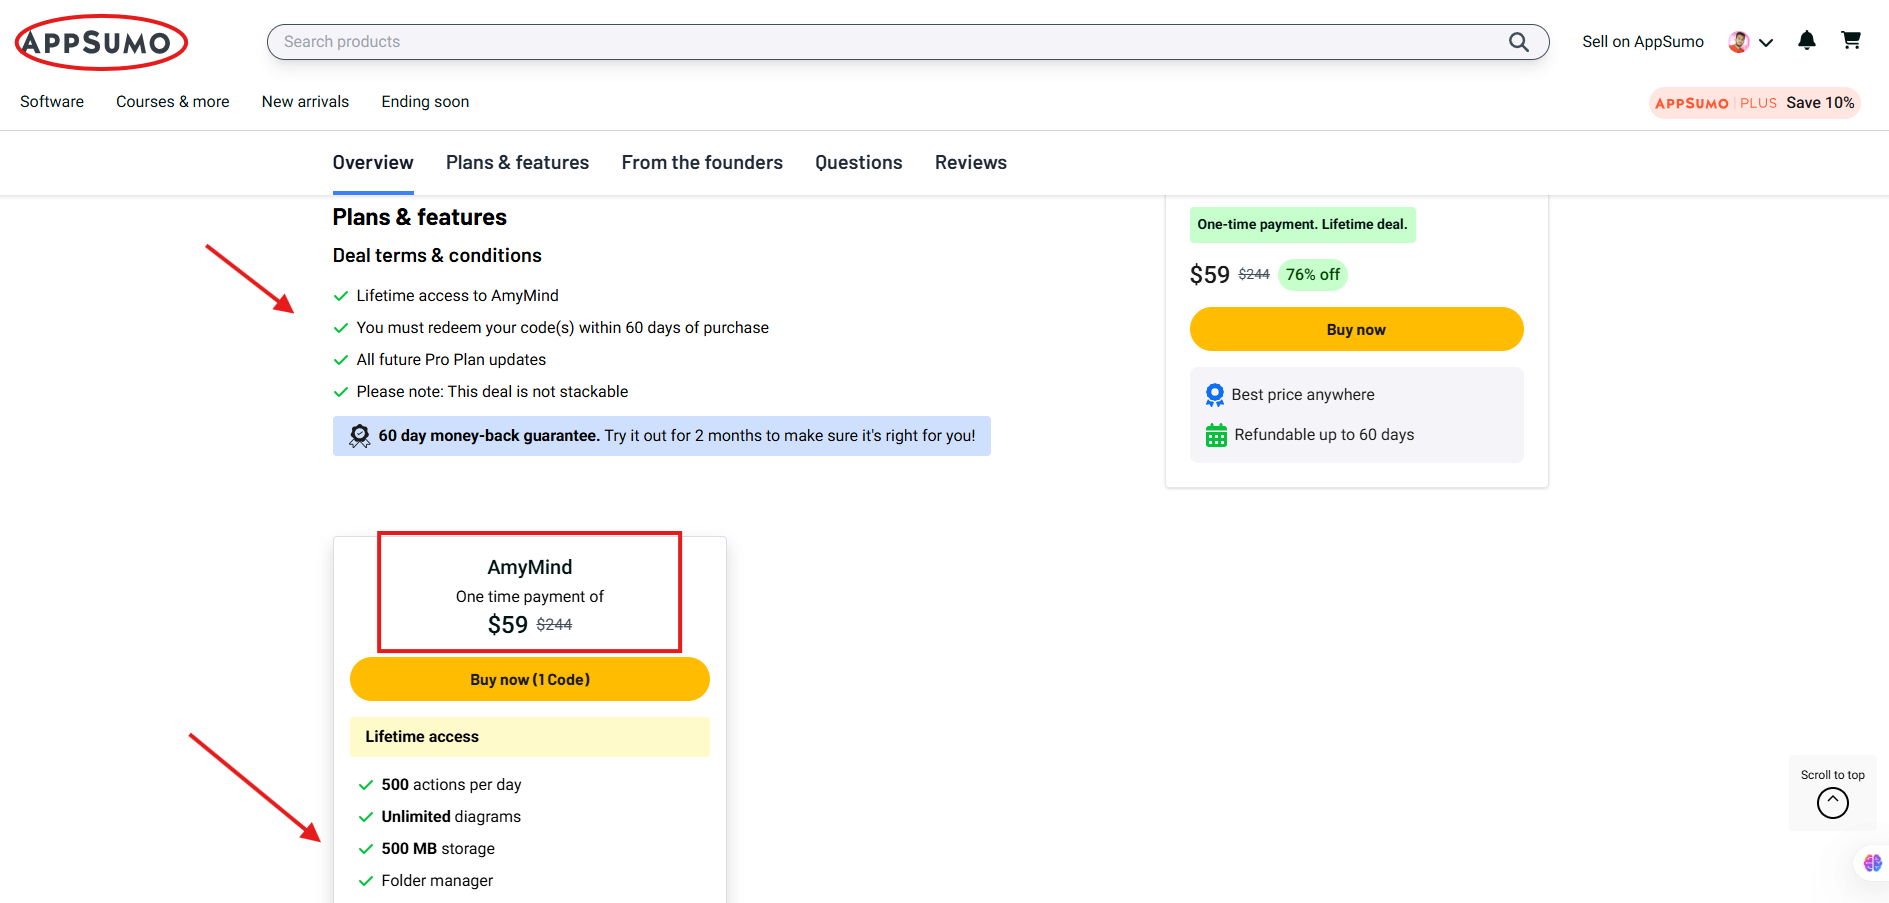Image resolution: width=1889 pixels, height=903 pixels.
Task: Click the brain widget icon
Action: (x=1872, y=863)
